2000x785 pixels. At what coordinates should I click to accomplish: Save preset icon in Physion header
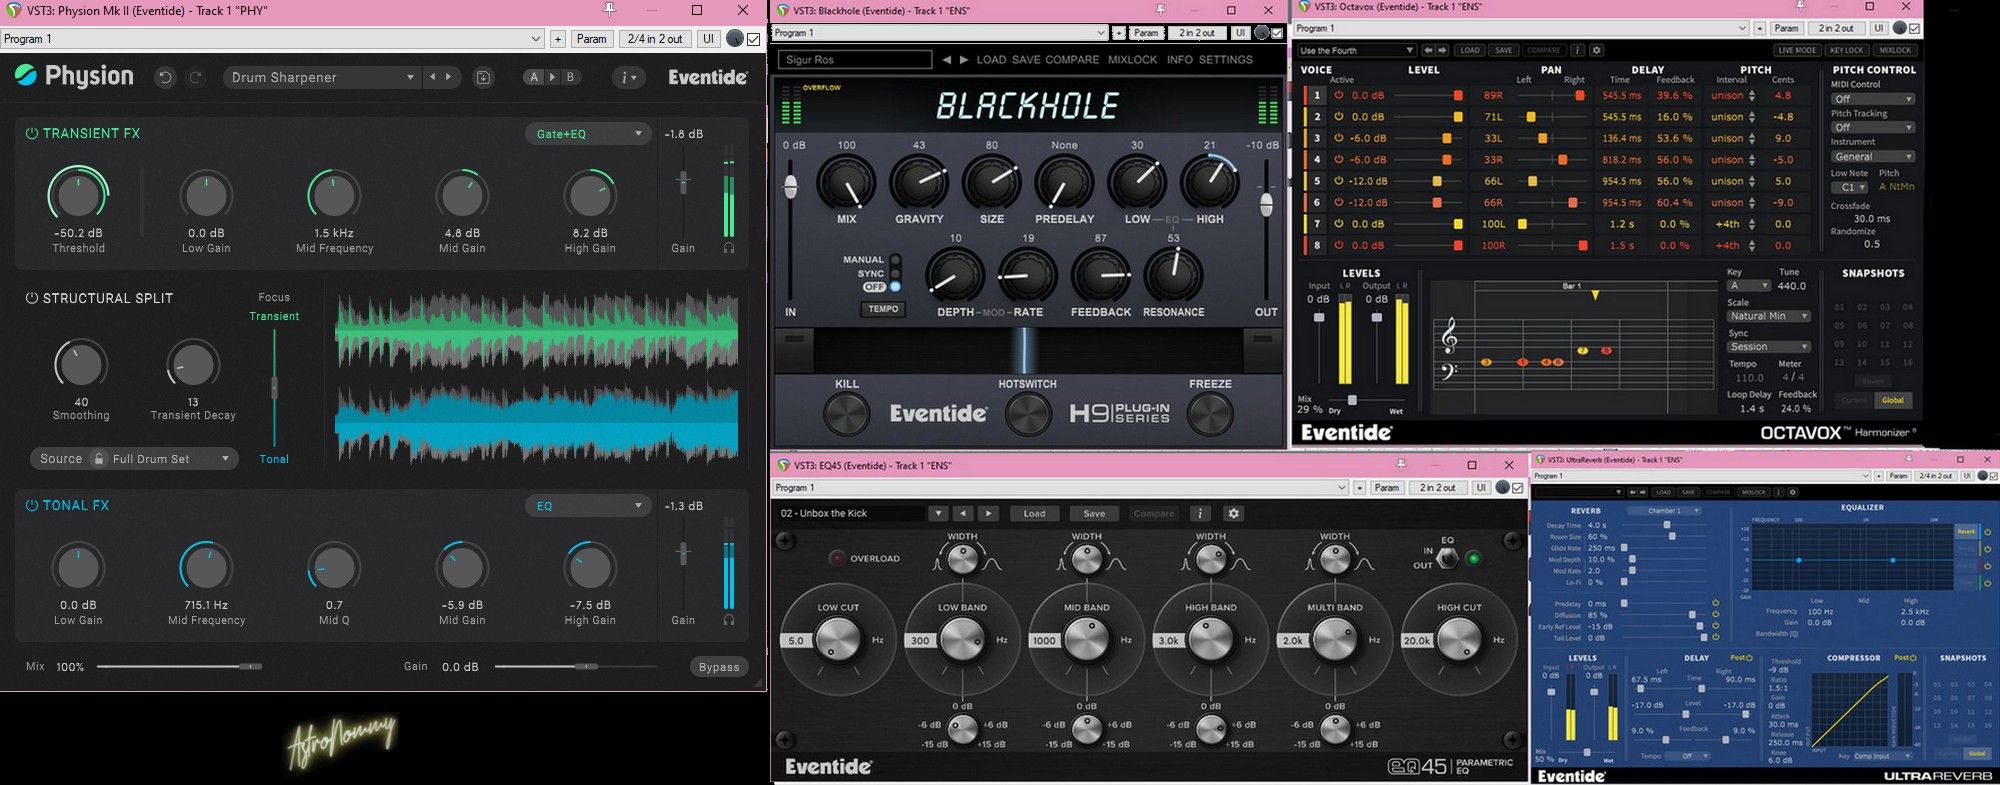pos(483,77)
